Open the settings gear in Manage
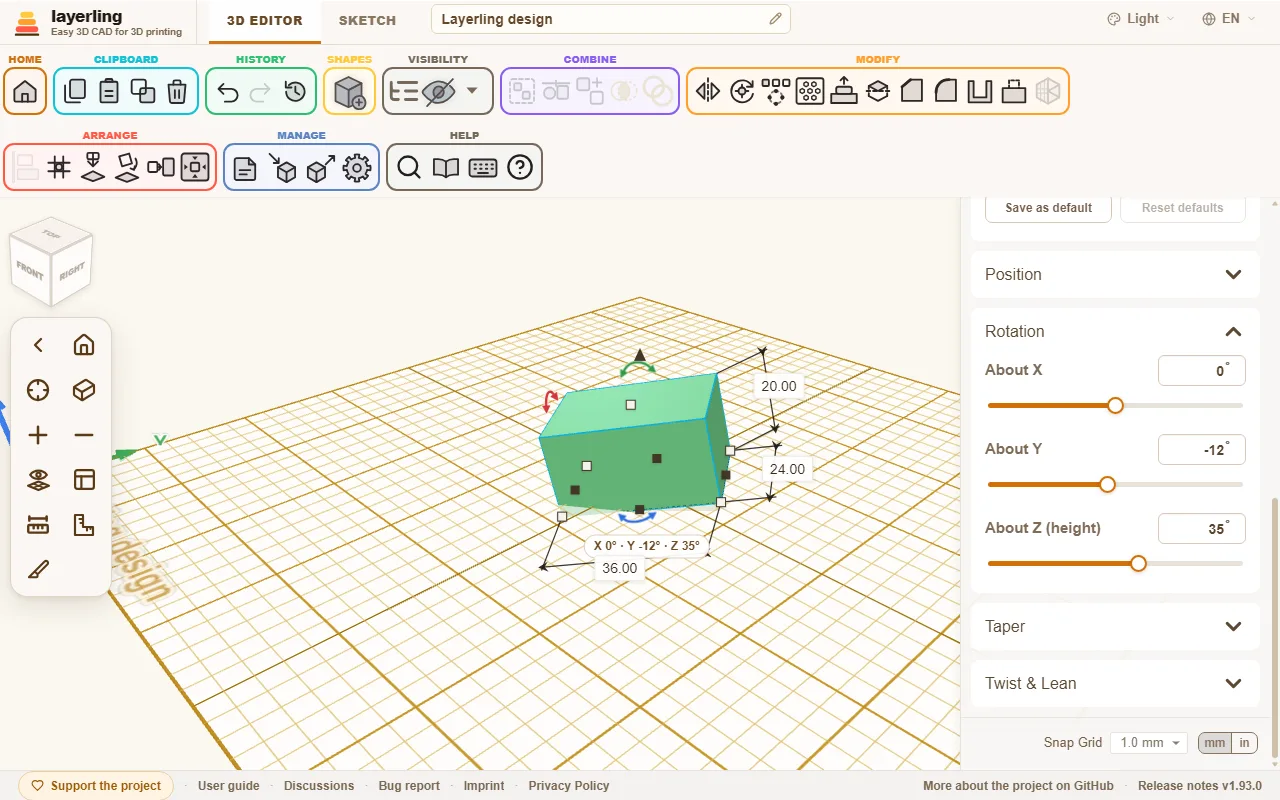 click(x=357, y=168)
